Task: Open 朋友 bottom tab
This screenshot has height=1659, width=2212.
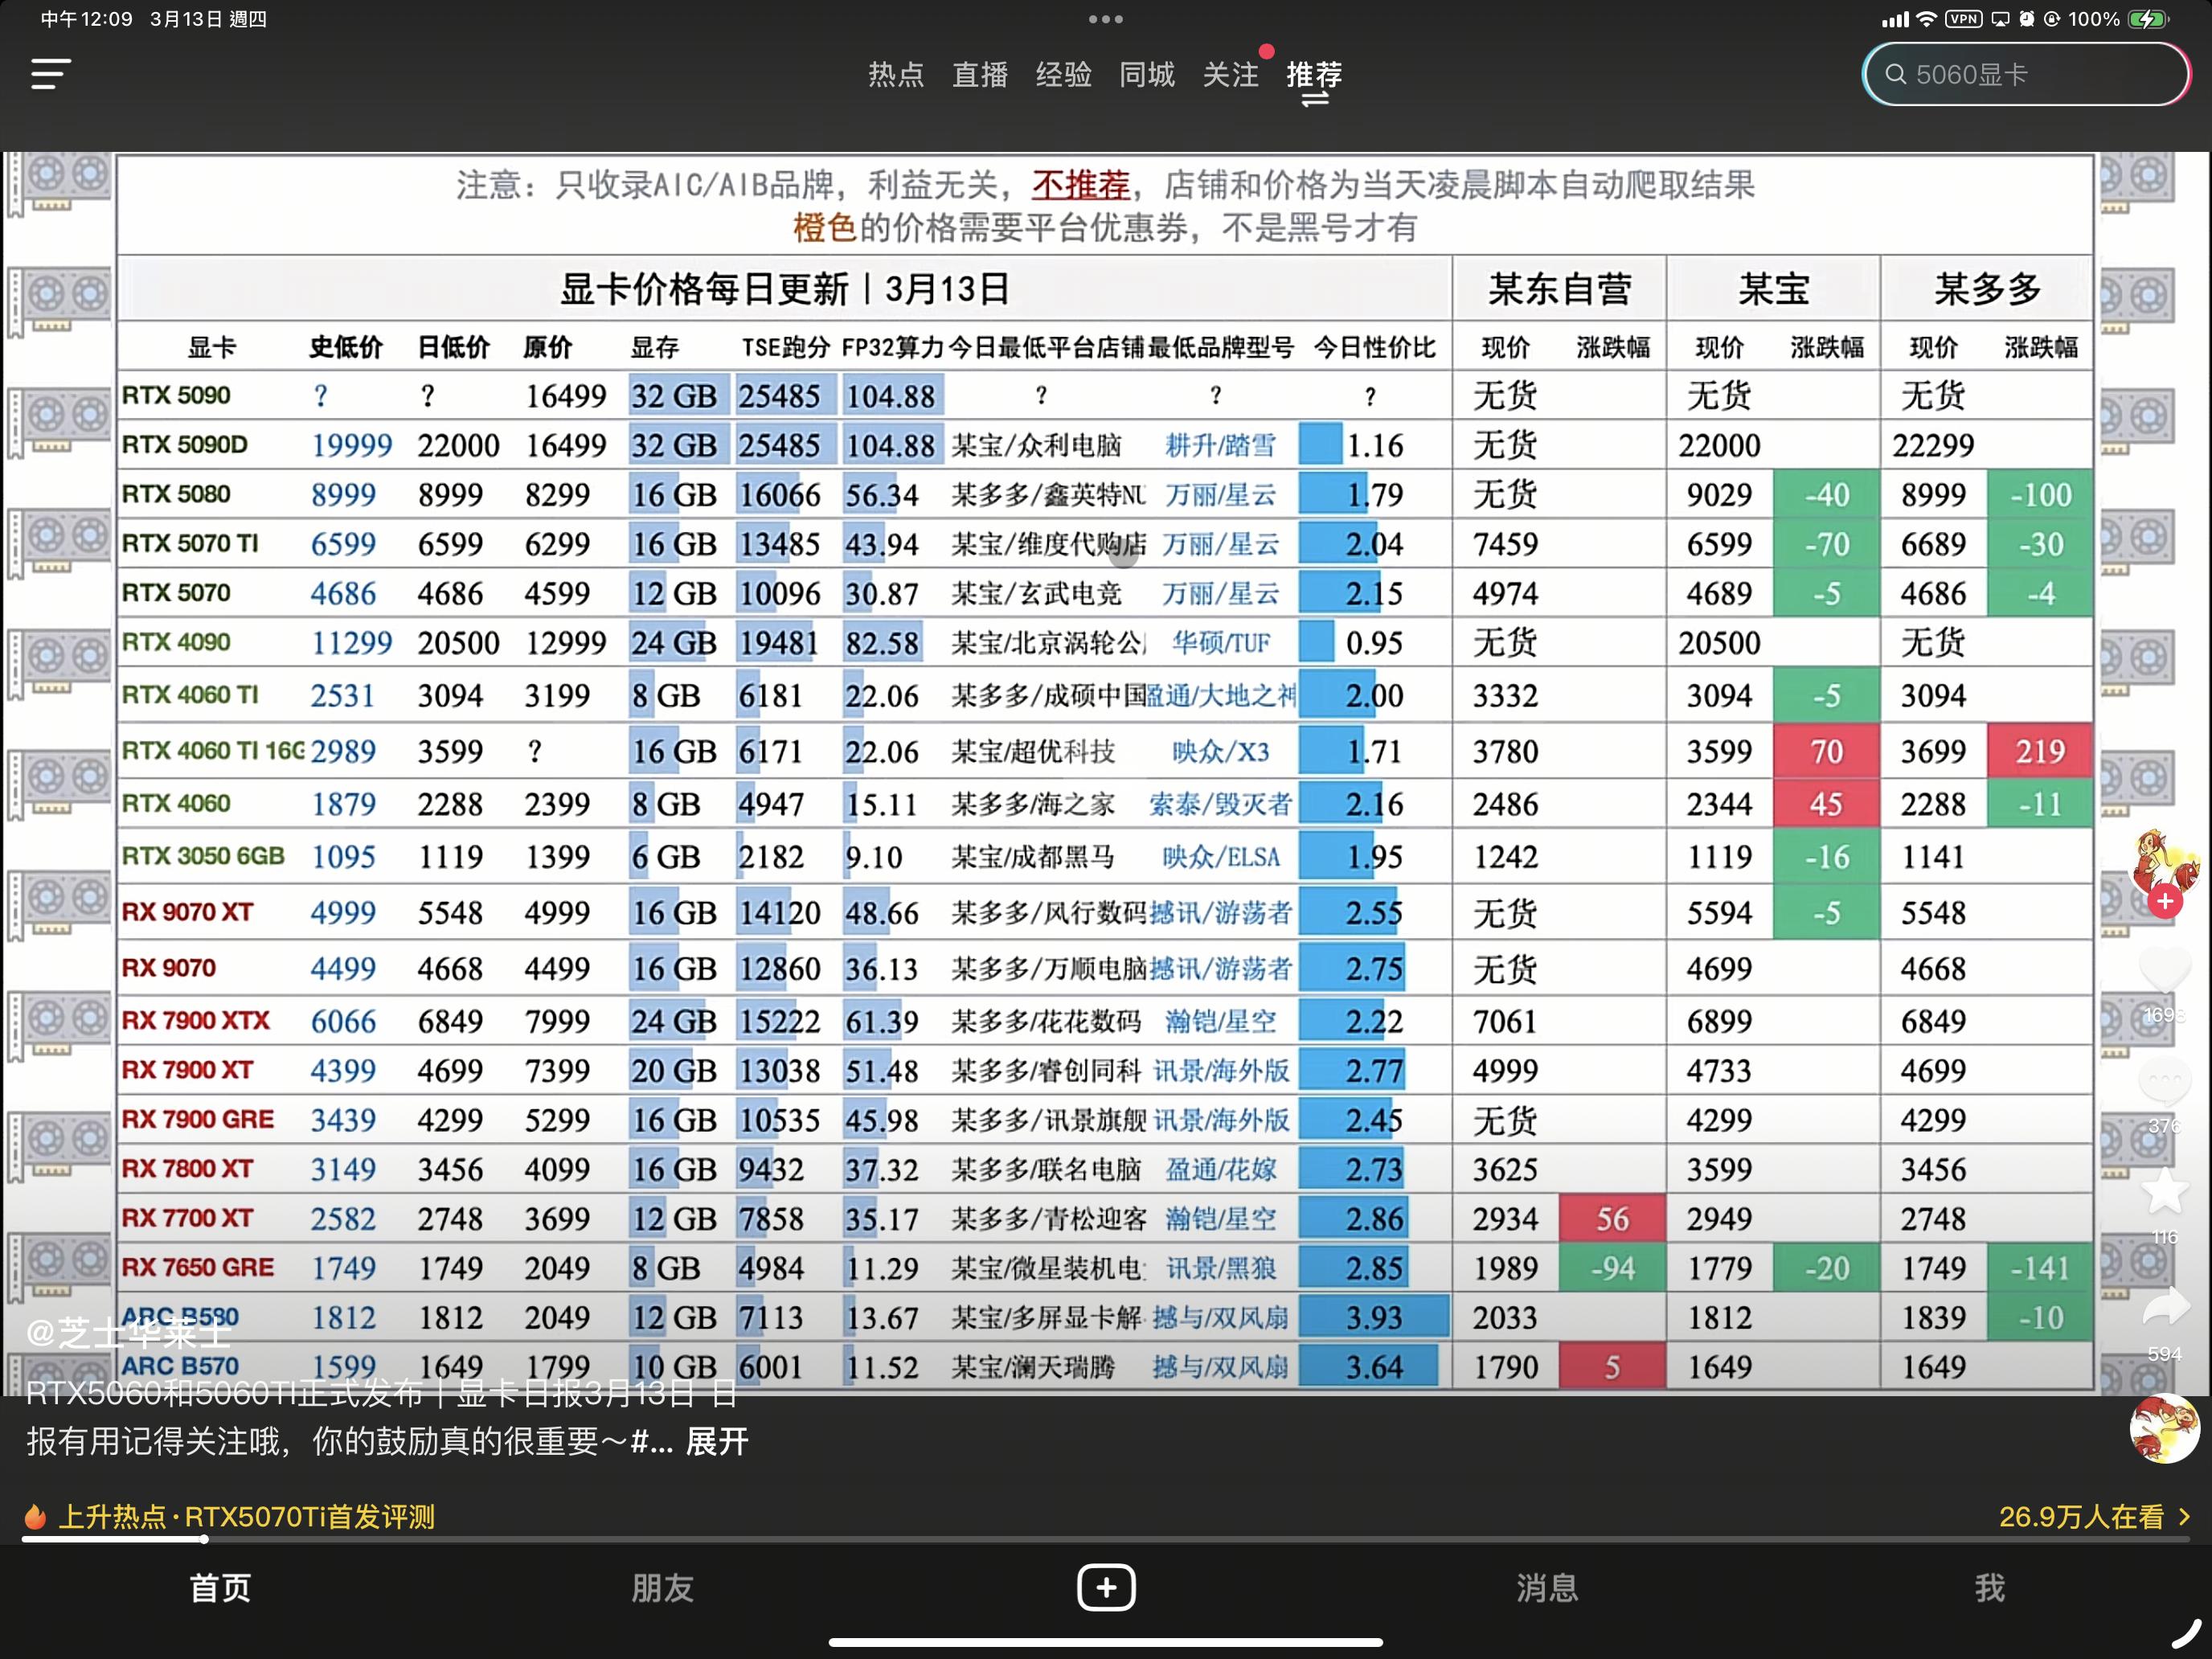Action: click(662, 1588)
